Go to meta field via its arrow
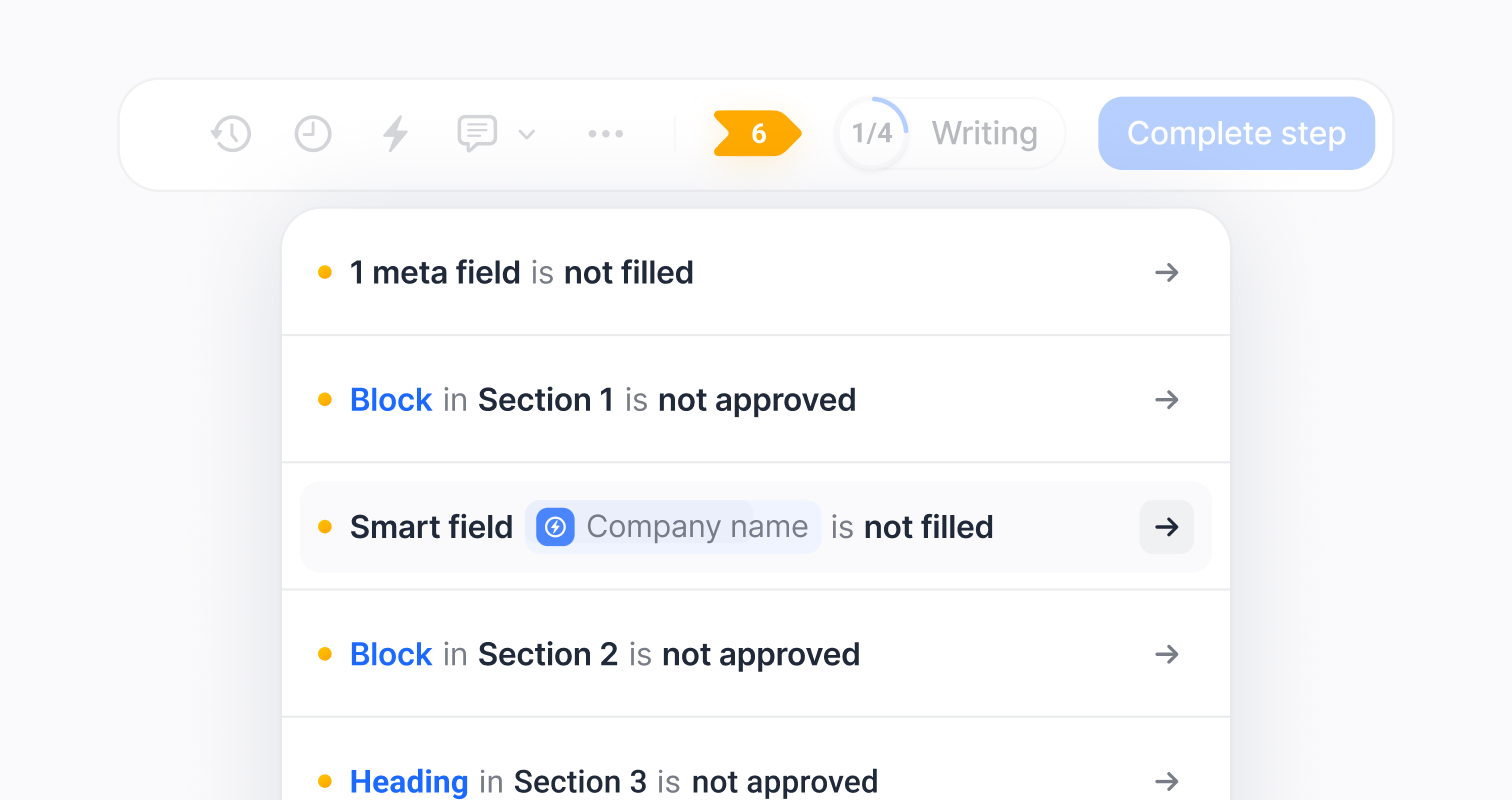This screenshot has height=800, width=1512. tap(1167, 272)
